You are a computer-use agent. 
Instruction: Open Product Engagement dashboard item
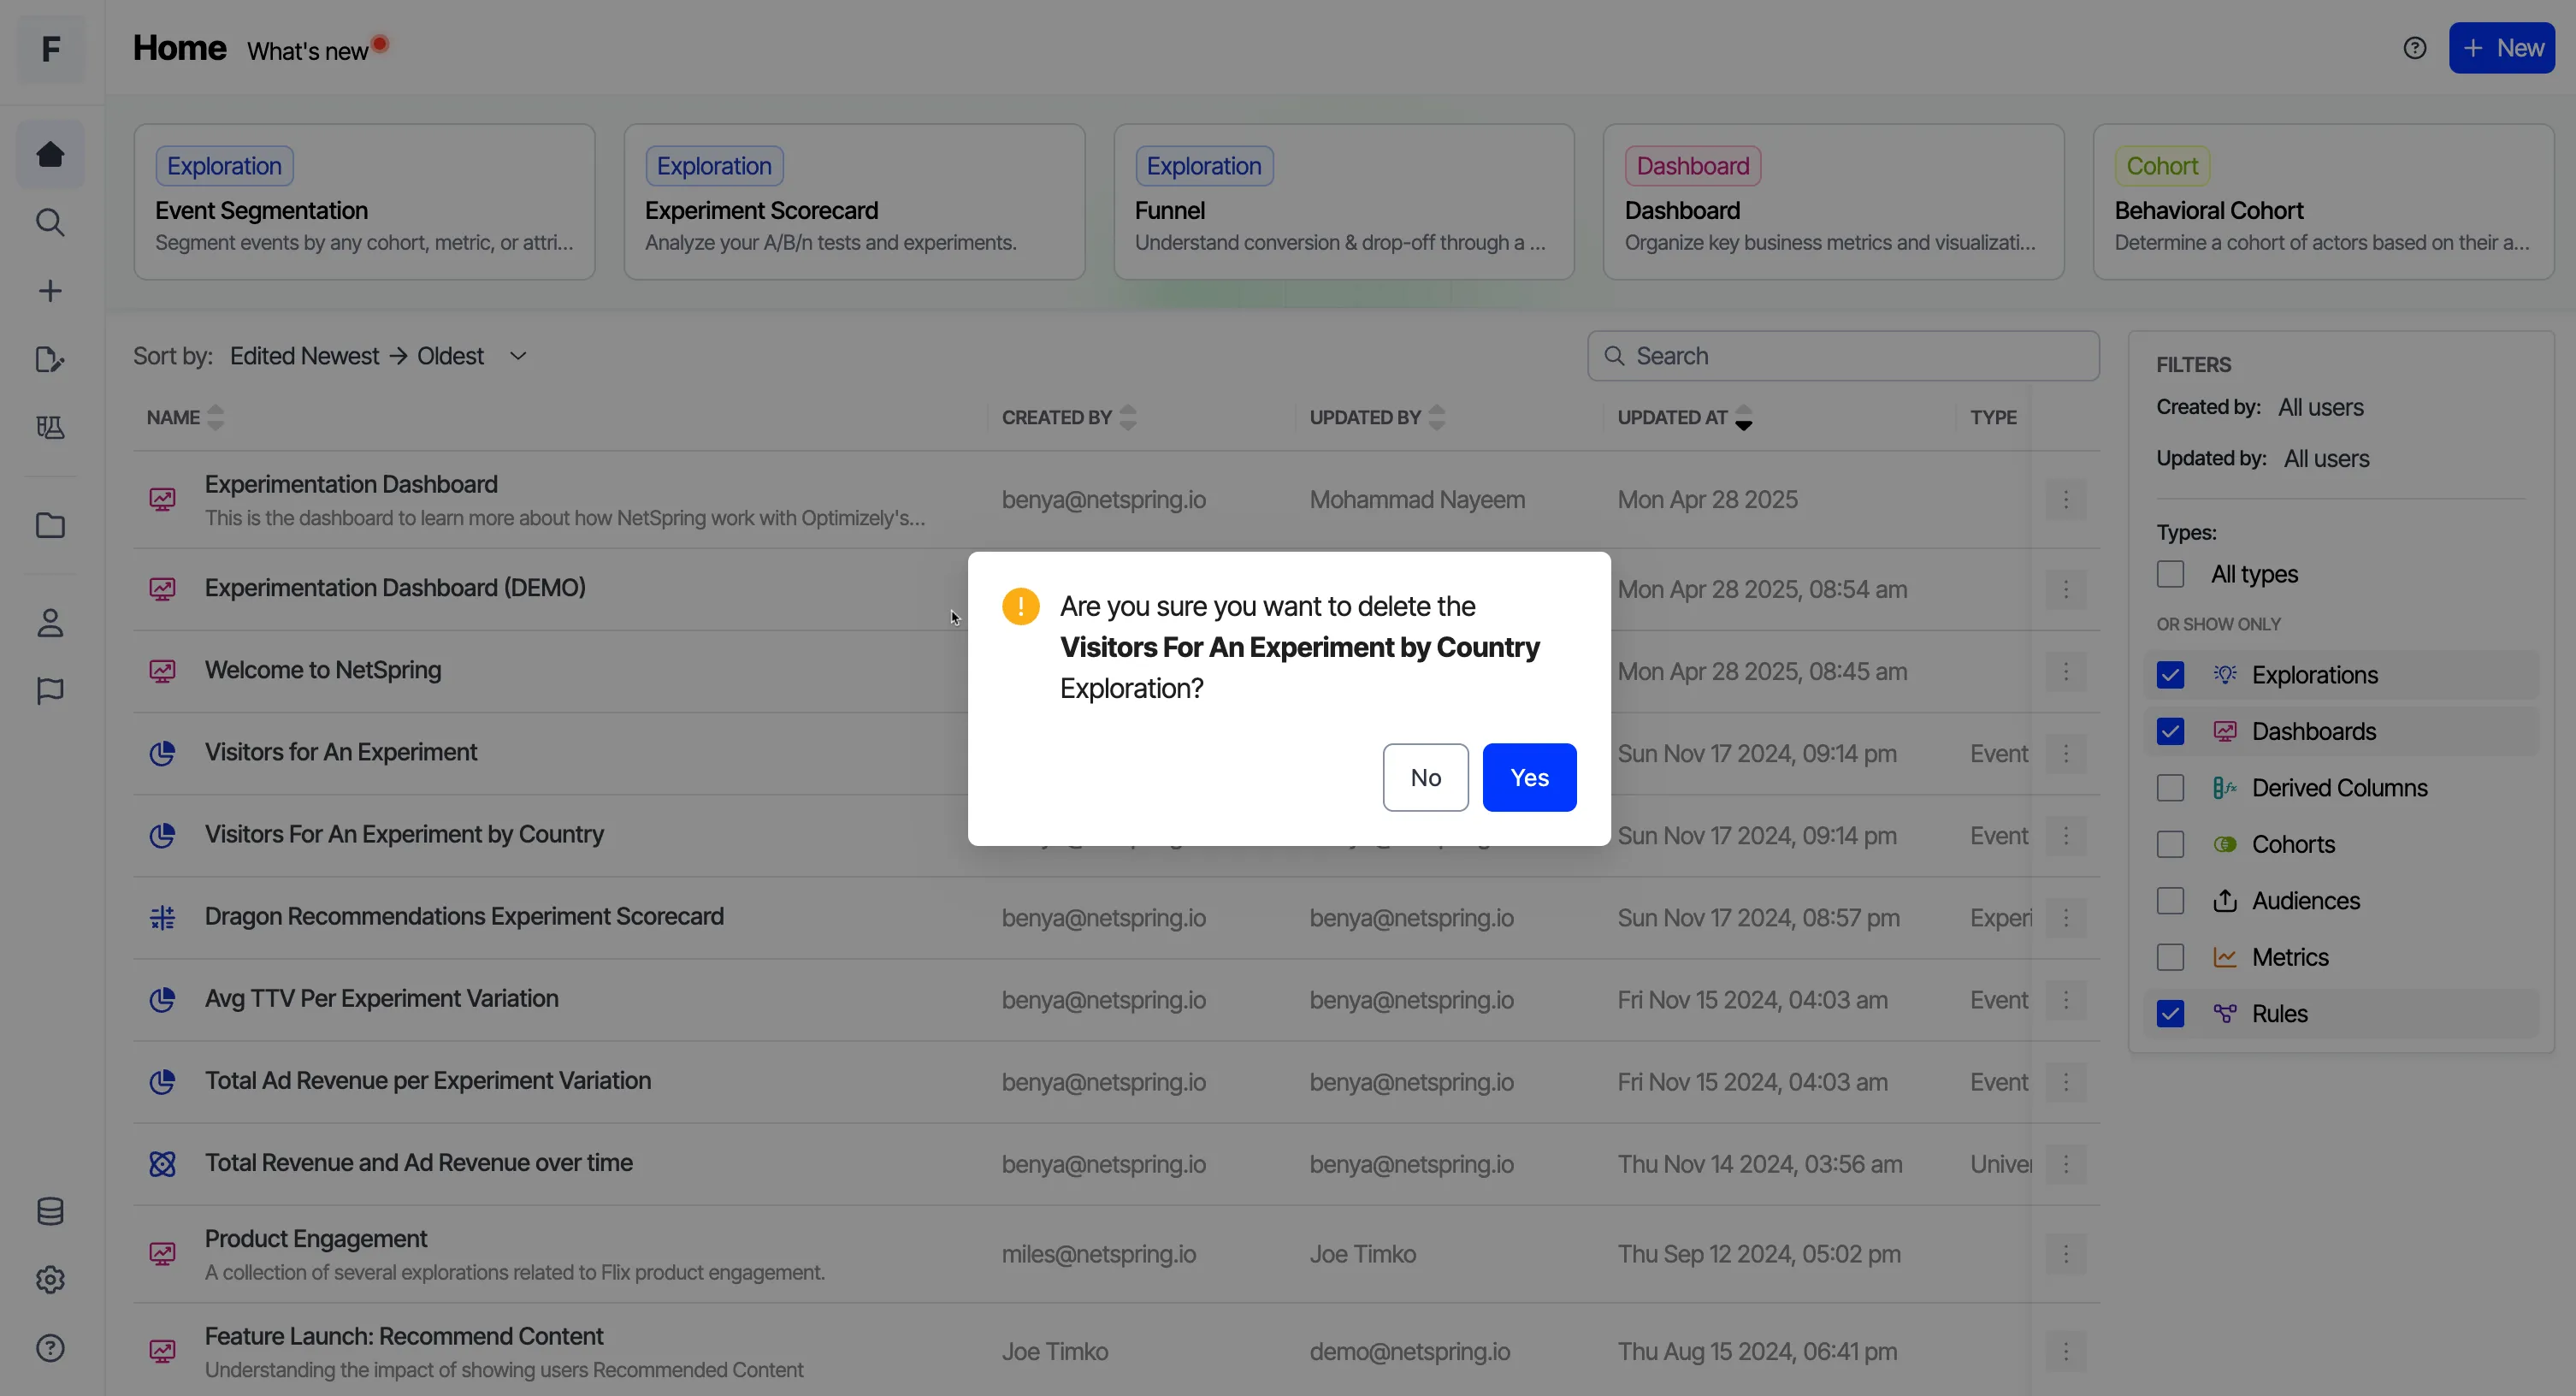316,1239
